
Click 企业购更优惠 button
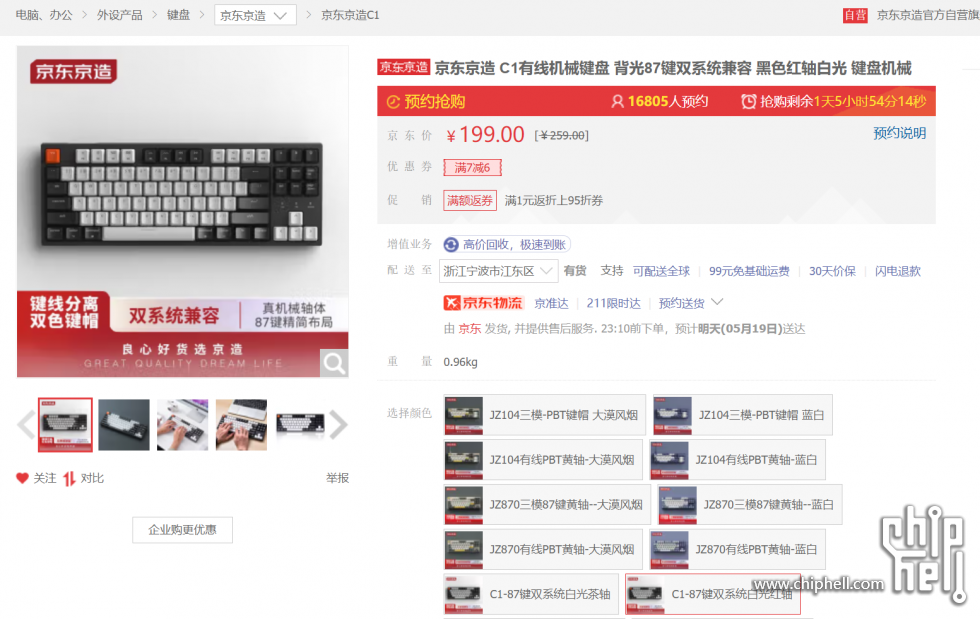(182, 530)
